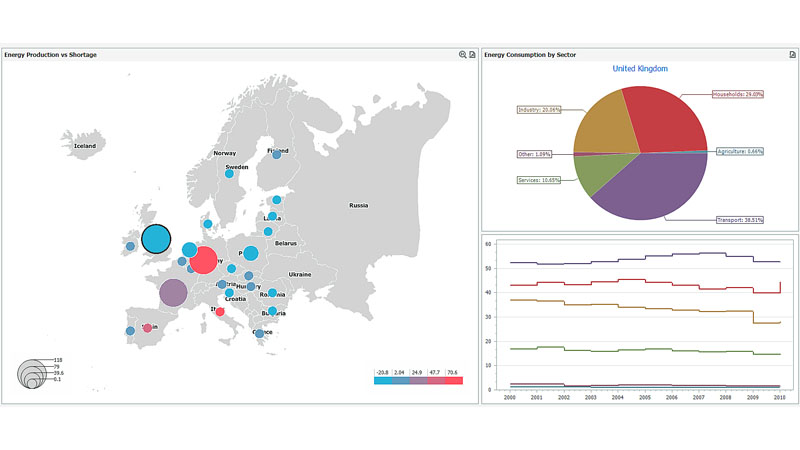Click the 2005 x-axis label
The width and height of the screenshot is (800, 450).
coord(645,397)
